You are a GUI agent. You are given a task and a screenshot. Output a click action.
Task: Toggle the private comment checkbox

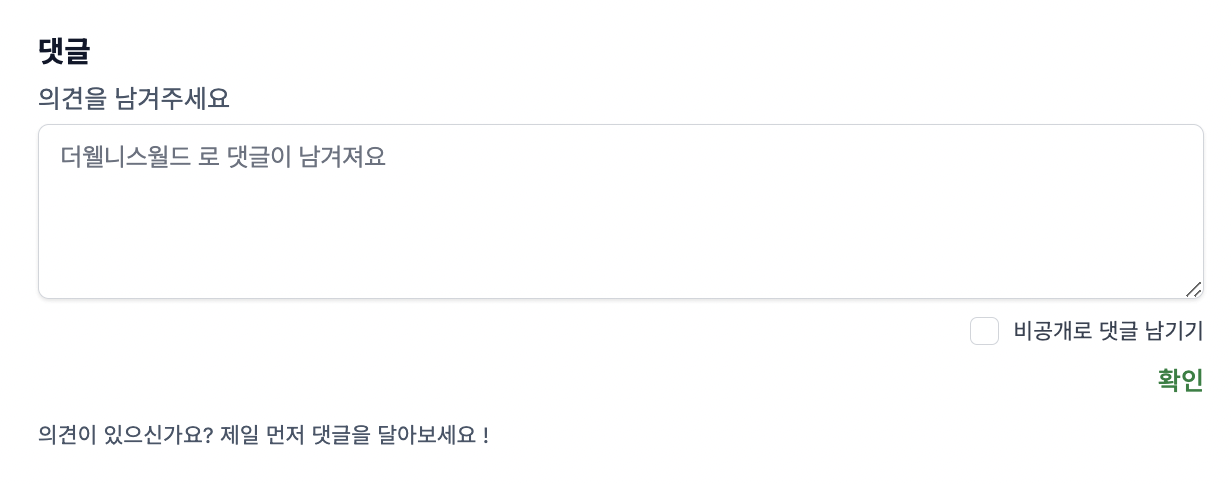[984, 331]
